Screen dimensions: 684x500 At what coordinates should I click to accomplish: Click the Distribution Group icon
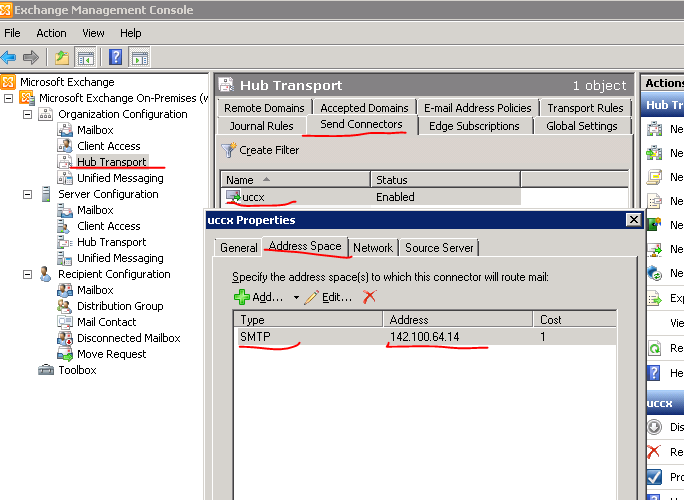tap(65, 306)
